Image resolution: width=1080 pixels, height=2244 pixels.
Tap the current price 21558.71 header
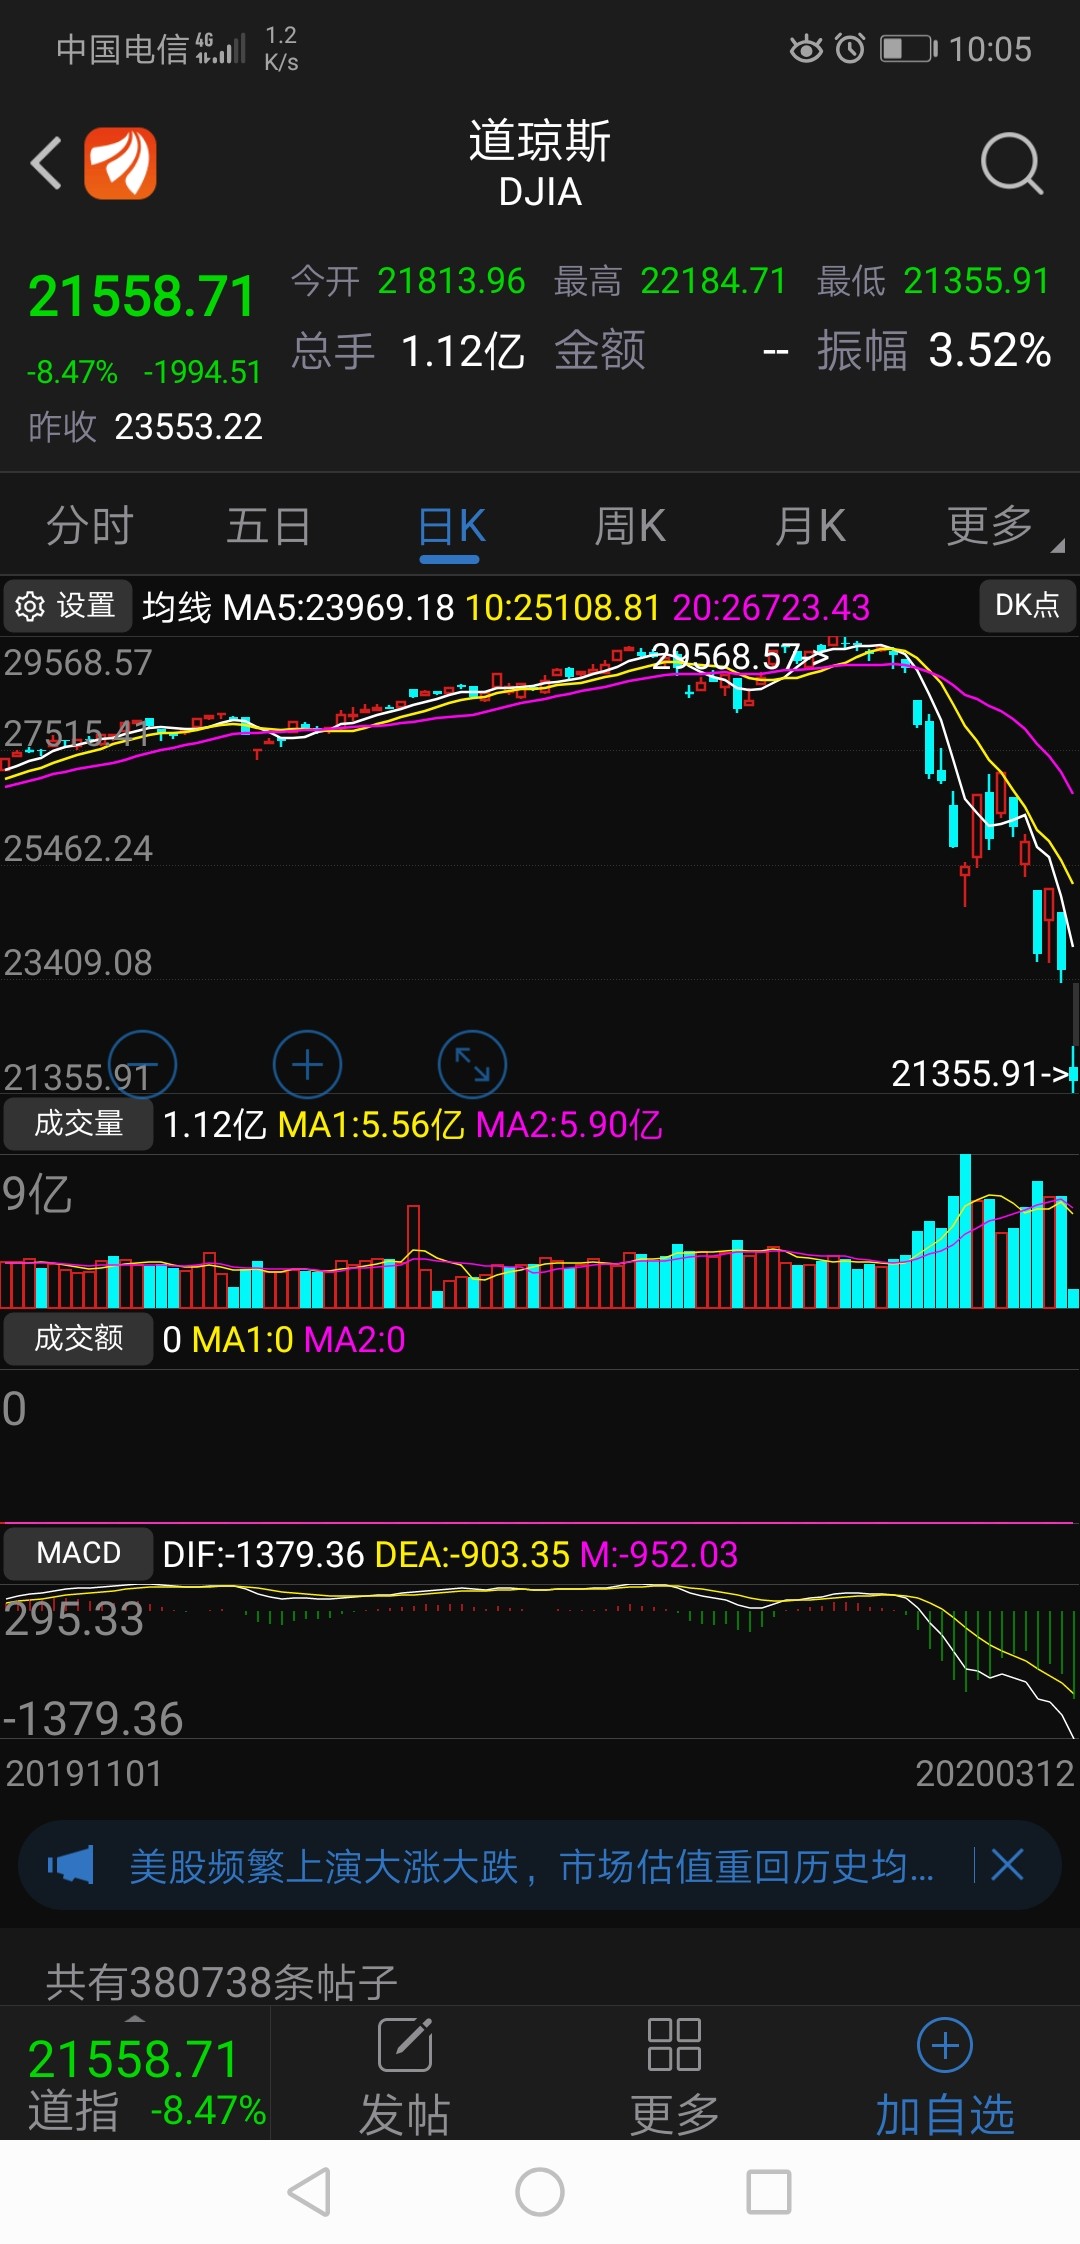[x=142, y=297]
